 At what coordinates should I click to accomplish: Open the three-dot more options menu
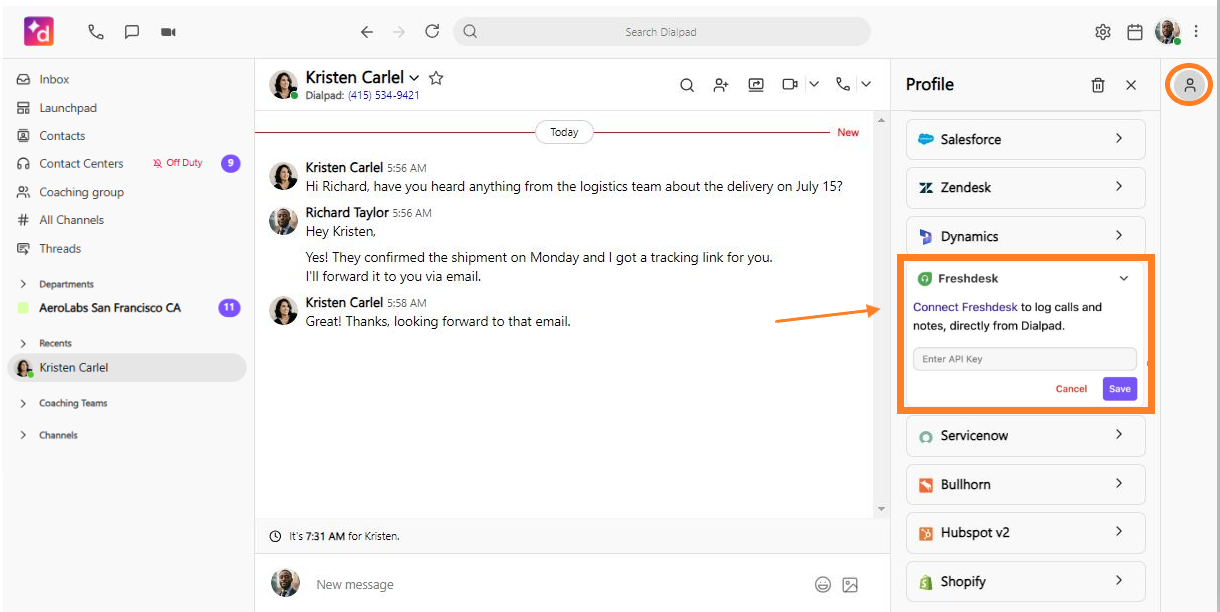tap(1197, 32)
